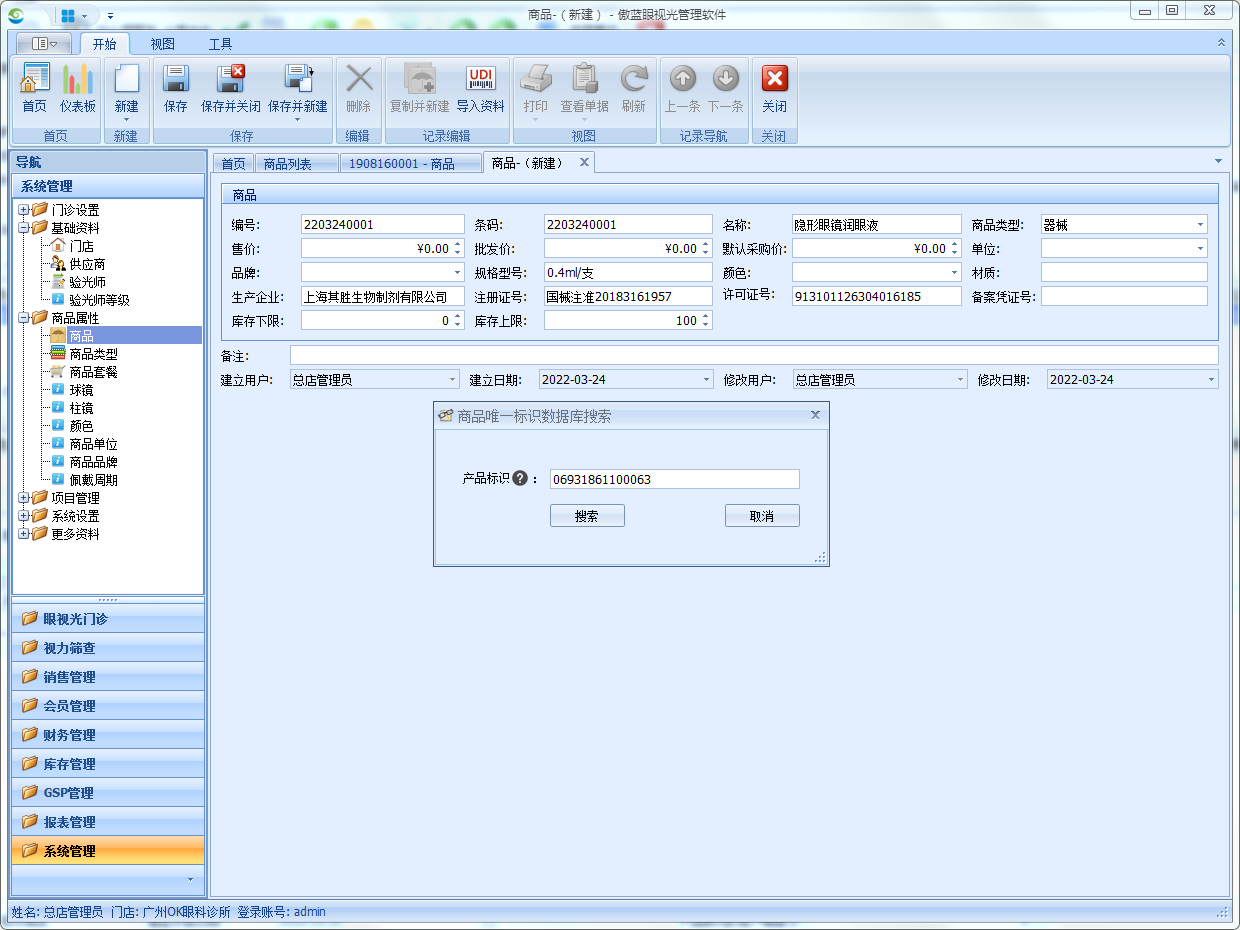Select 验光师 in navigation tree
Viewport: 1240px width, 930px height.
[87, 282]
